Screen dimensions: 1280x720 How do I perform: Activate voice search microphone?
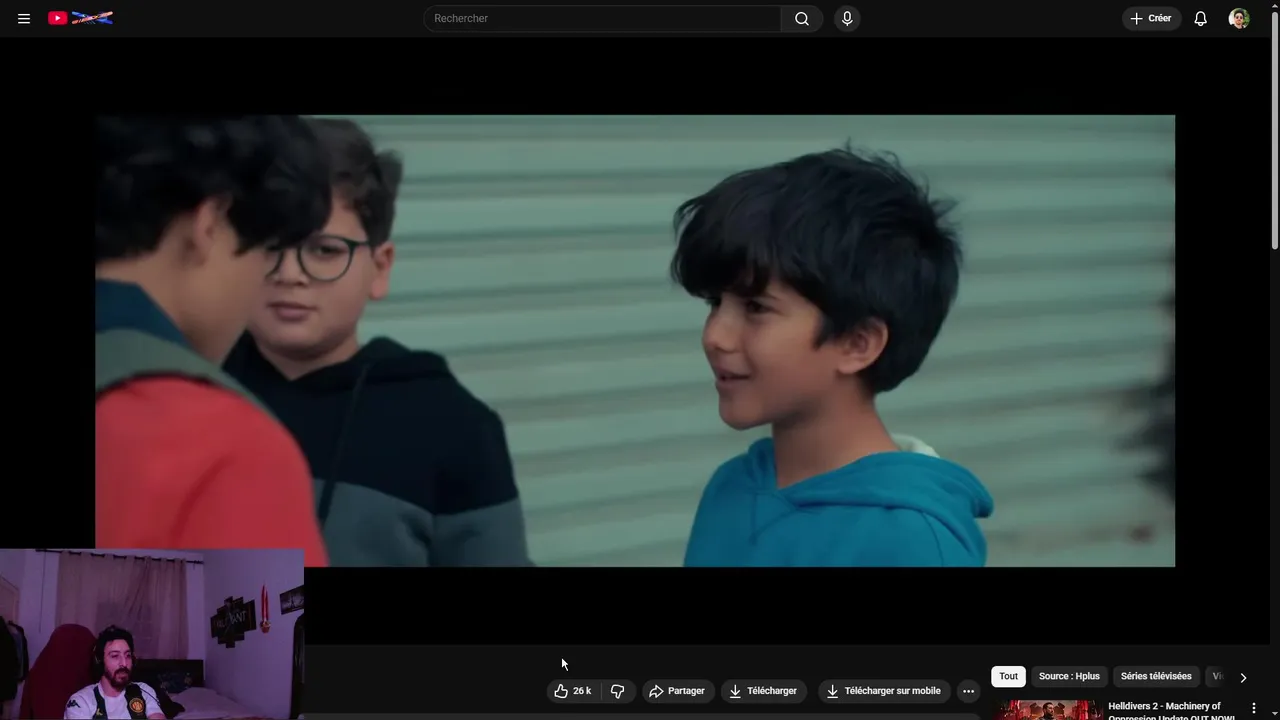coord(847,18)
